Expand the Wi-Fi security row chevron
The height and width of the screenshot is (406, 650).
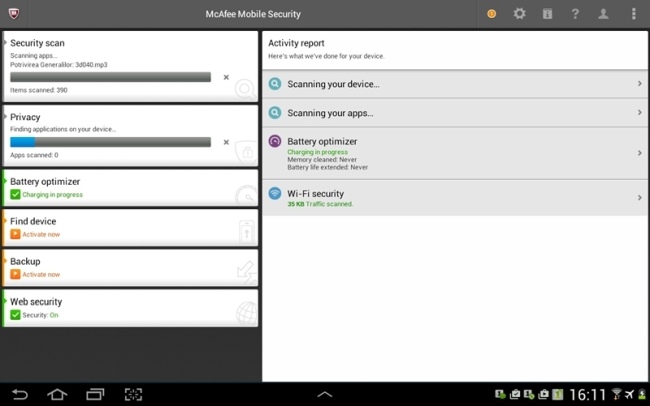pyautogui.click(x=640, y=198)
